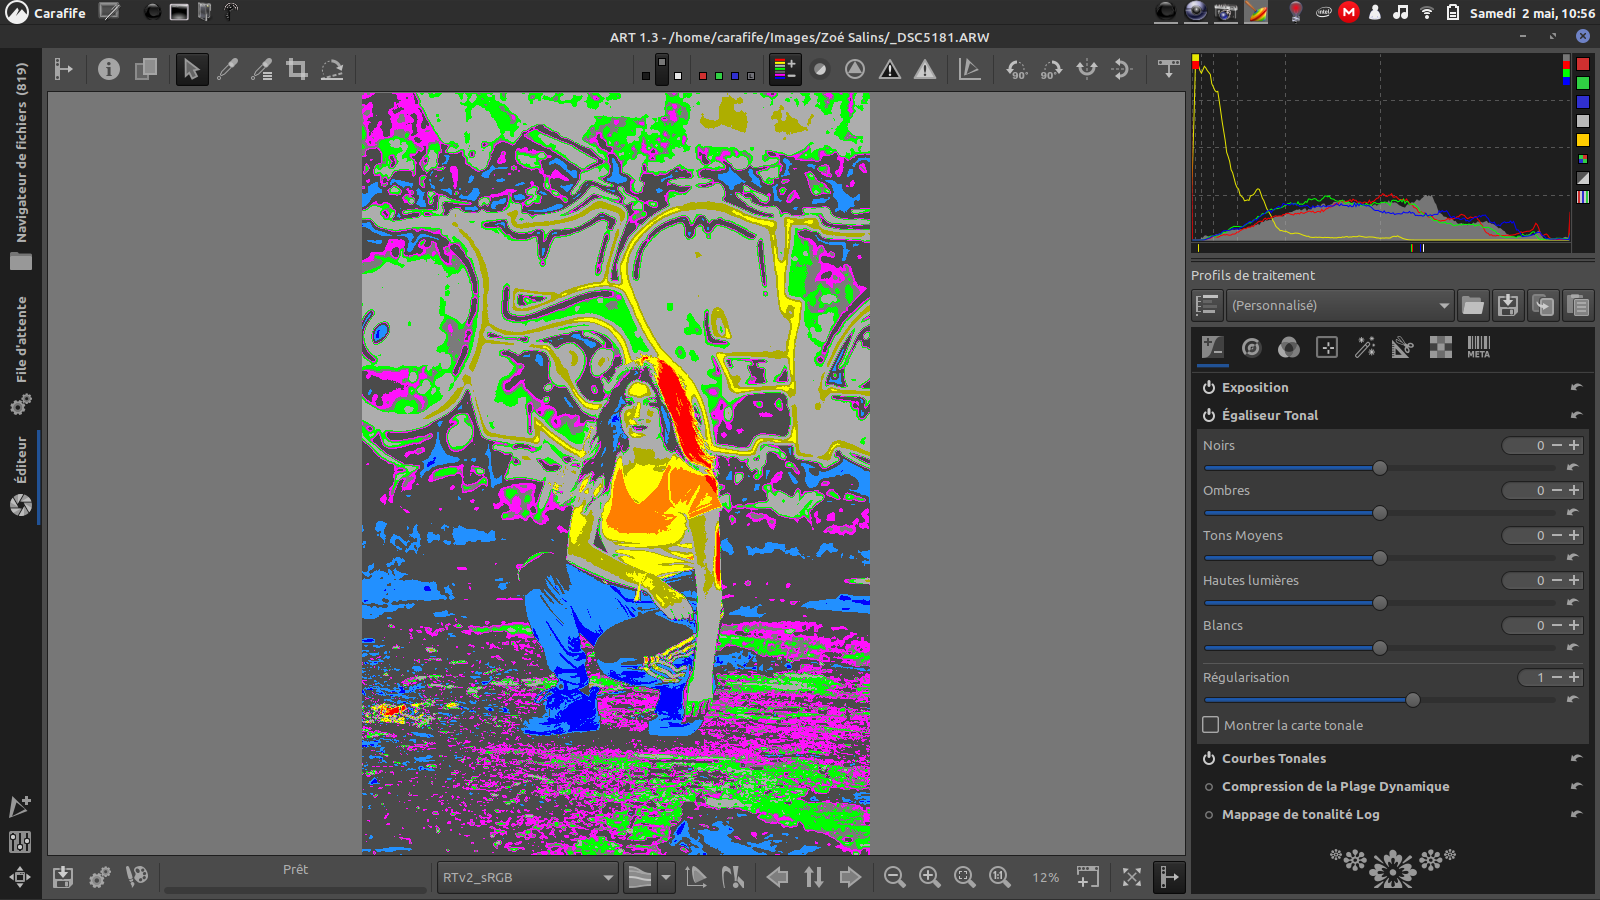This screenshot has height=900, width=1600.
Task: Toggle the false colors display icon
Action: coord(785,69)
